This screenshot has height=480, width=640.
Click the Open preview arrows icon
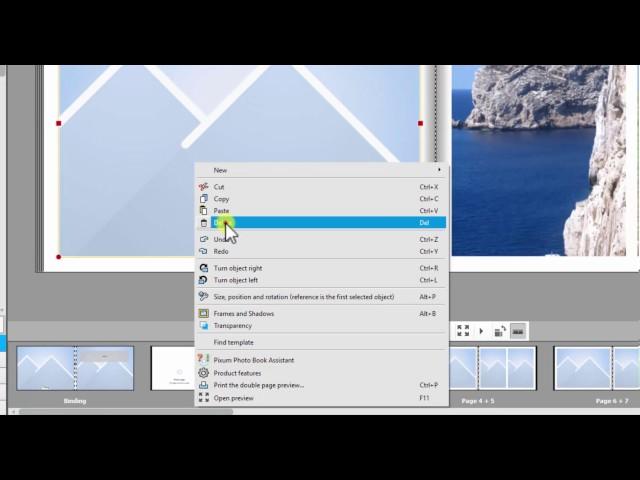point(203,398)
